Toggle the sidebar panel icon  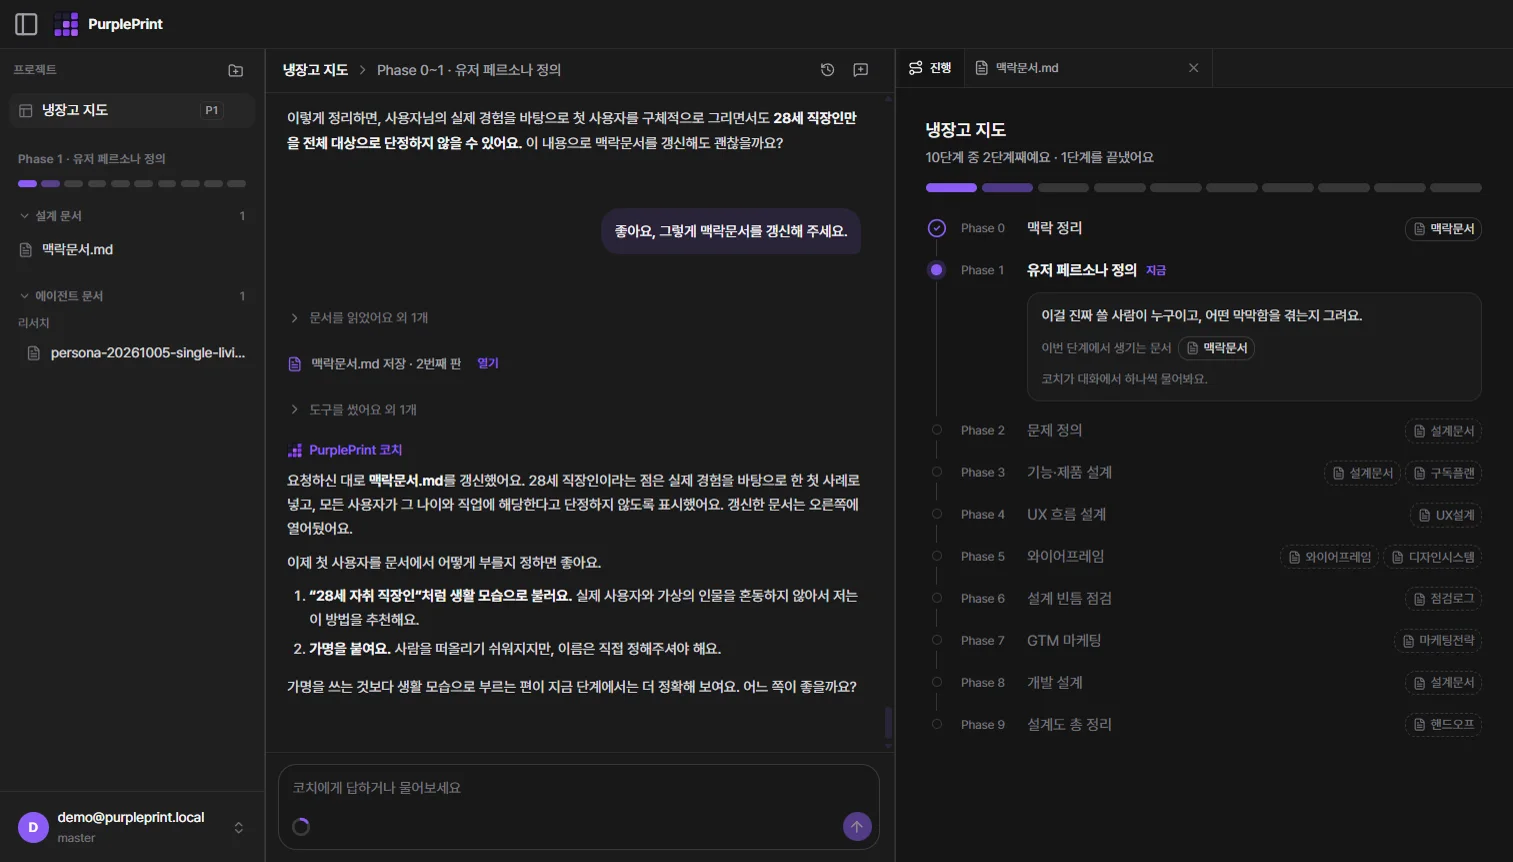coord(26,24)
